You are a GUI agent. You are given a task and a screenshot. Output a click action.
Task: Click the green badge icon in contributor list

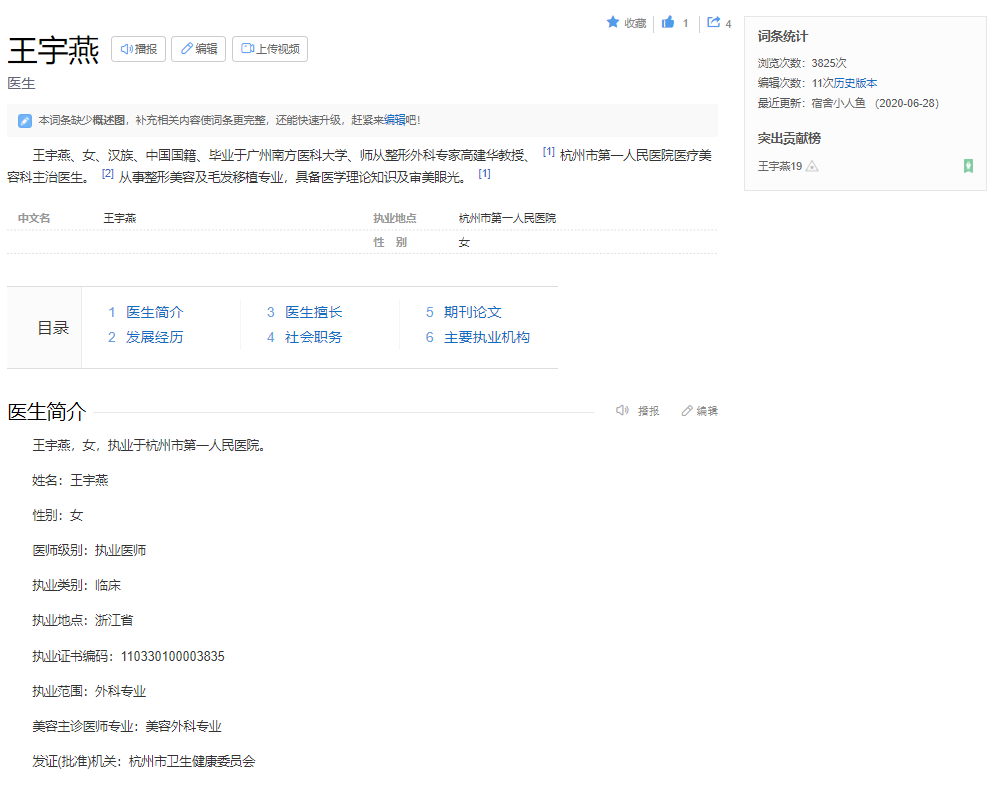coord(968,166)
